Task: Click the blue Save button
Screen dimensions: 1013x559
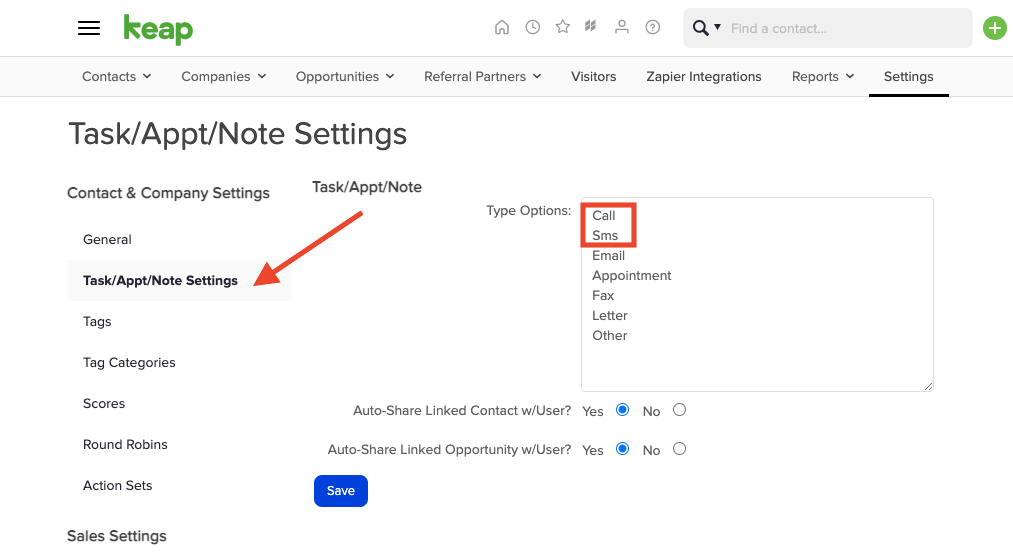Action: [x=340, y=491]
